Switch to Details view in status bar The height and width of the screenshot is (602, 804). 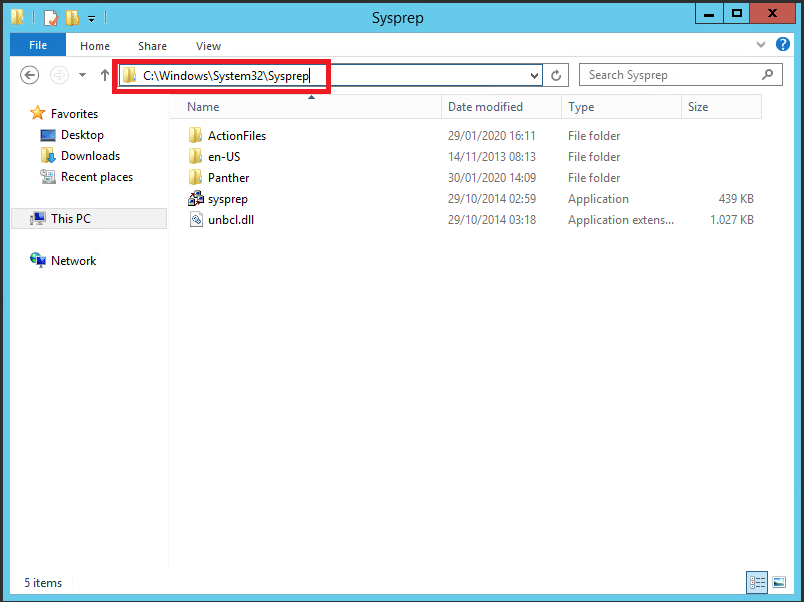757,582
